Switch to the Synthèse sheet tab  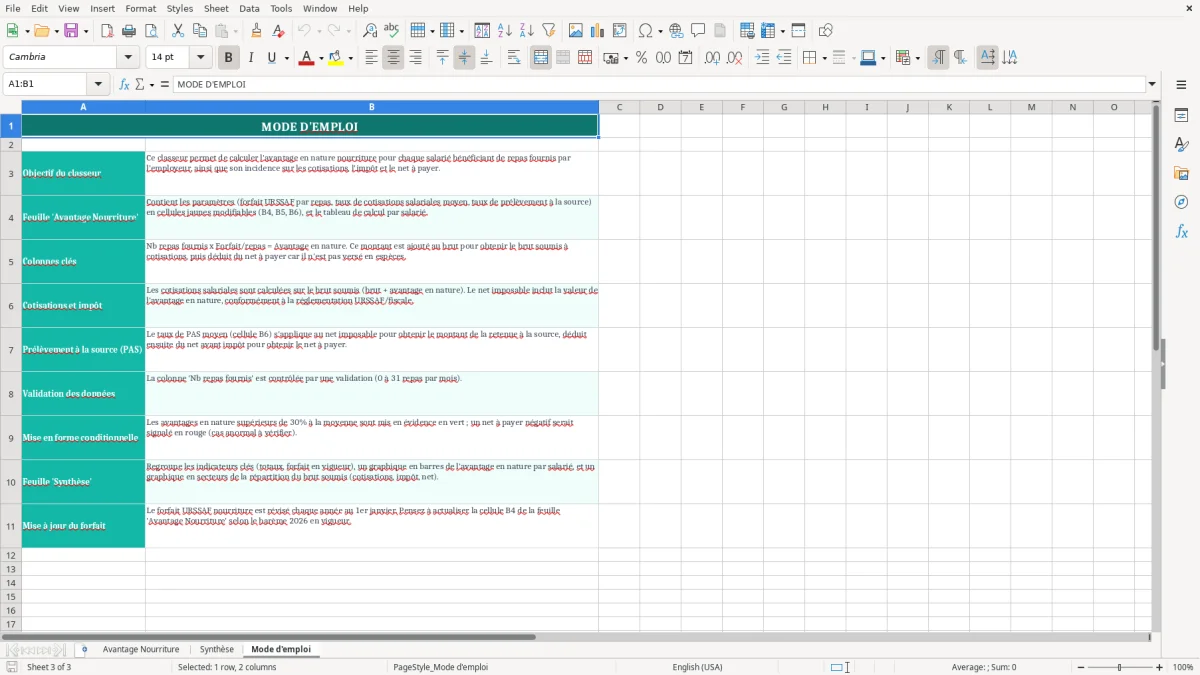pos(217,649)
